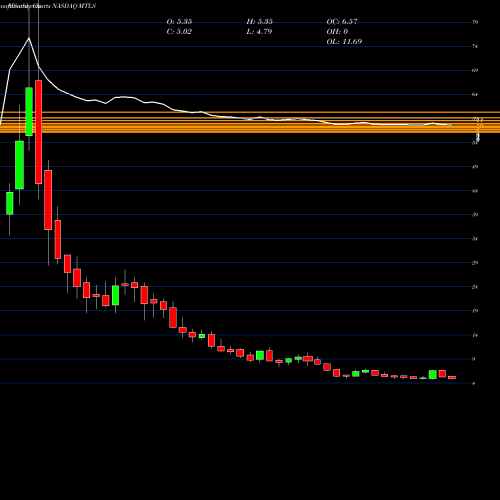Click the price axis label '49'
This screenshot has height=500, width=500.
[475, 167]
